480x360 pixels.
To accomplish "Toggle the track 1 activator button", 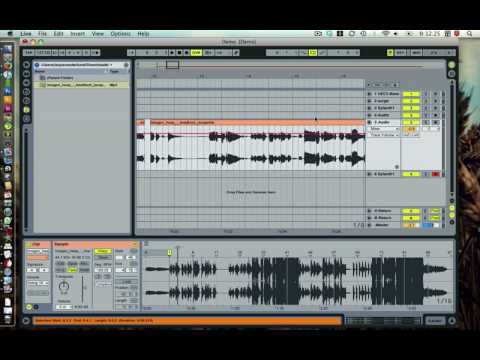I will pos(411,94).
